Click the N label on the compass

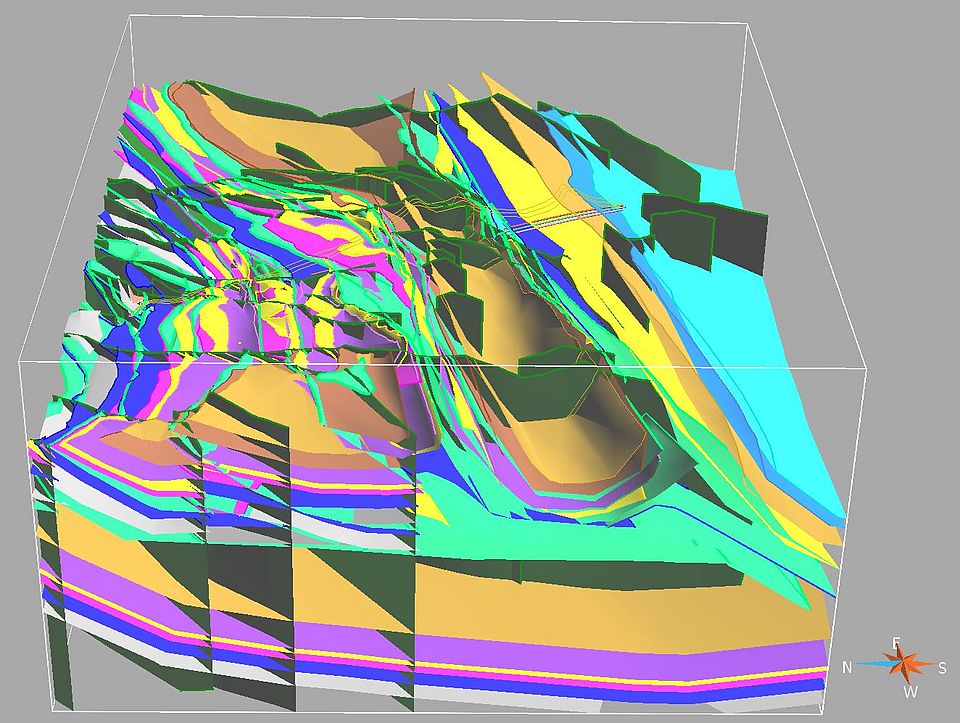(x=847, y=667)
